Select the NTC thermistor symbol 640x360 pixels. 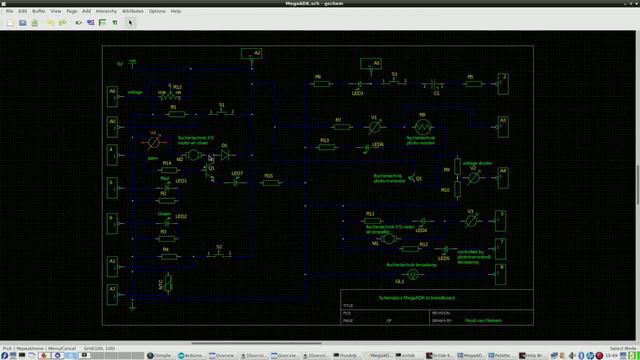168,283
